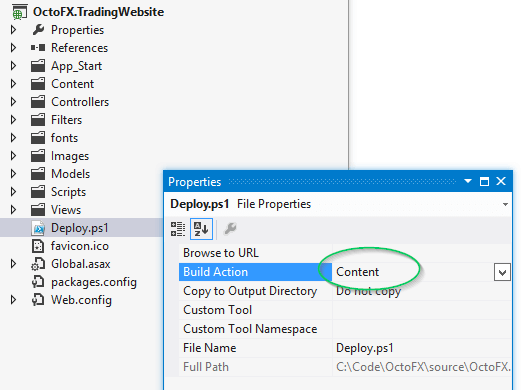
Task: Select the Deploy.ps1 PowerShell file icon
Action: click(x=38, y=228)
